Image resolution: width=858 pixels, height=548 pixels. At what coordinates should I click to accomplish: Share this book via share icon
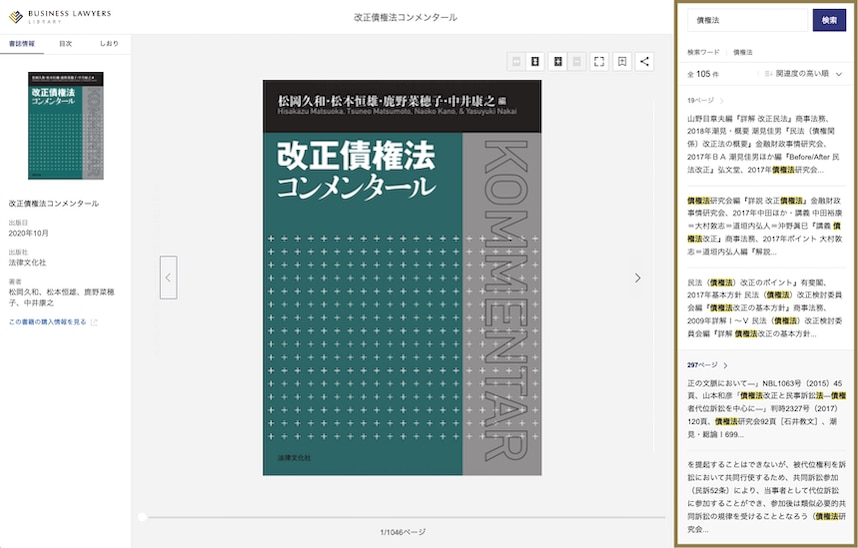coord(645,62)
